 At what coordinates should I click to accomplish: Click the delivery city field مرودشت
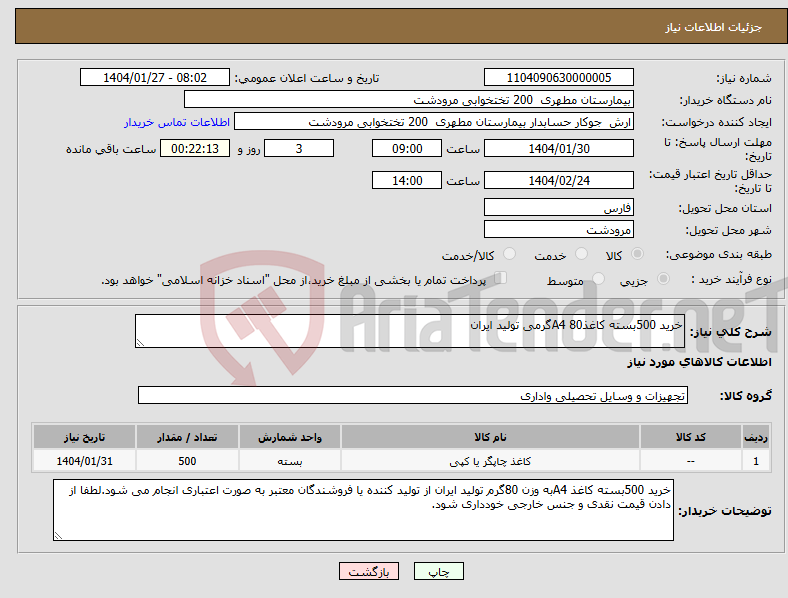tap(559, 230)
